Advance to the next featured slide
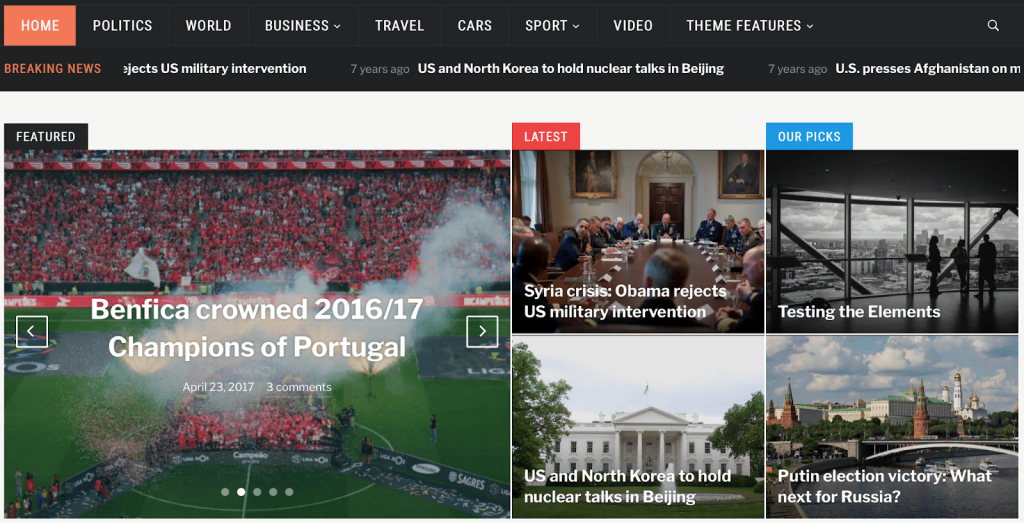Screen dimensions: 1024x523 [x=482, y=332]
